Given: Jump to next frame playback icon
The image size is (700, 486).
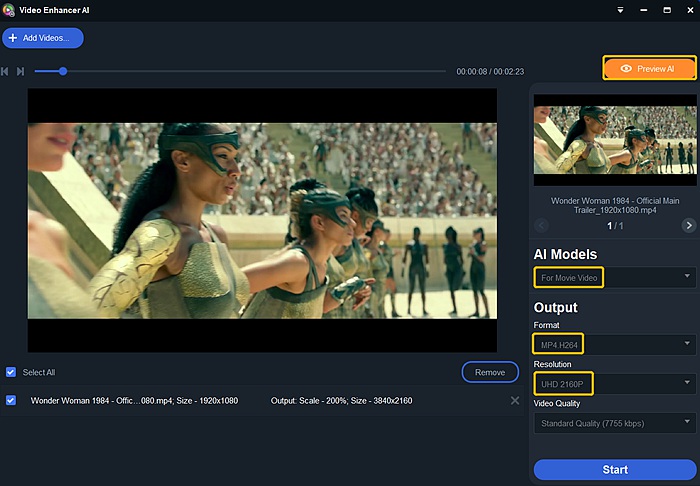Looking at the screenshot, I should coord(20,71).
